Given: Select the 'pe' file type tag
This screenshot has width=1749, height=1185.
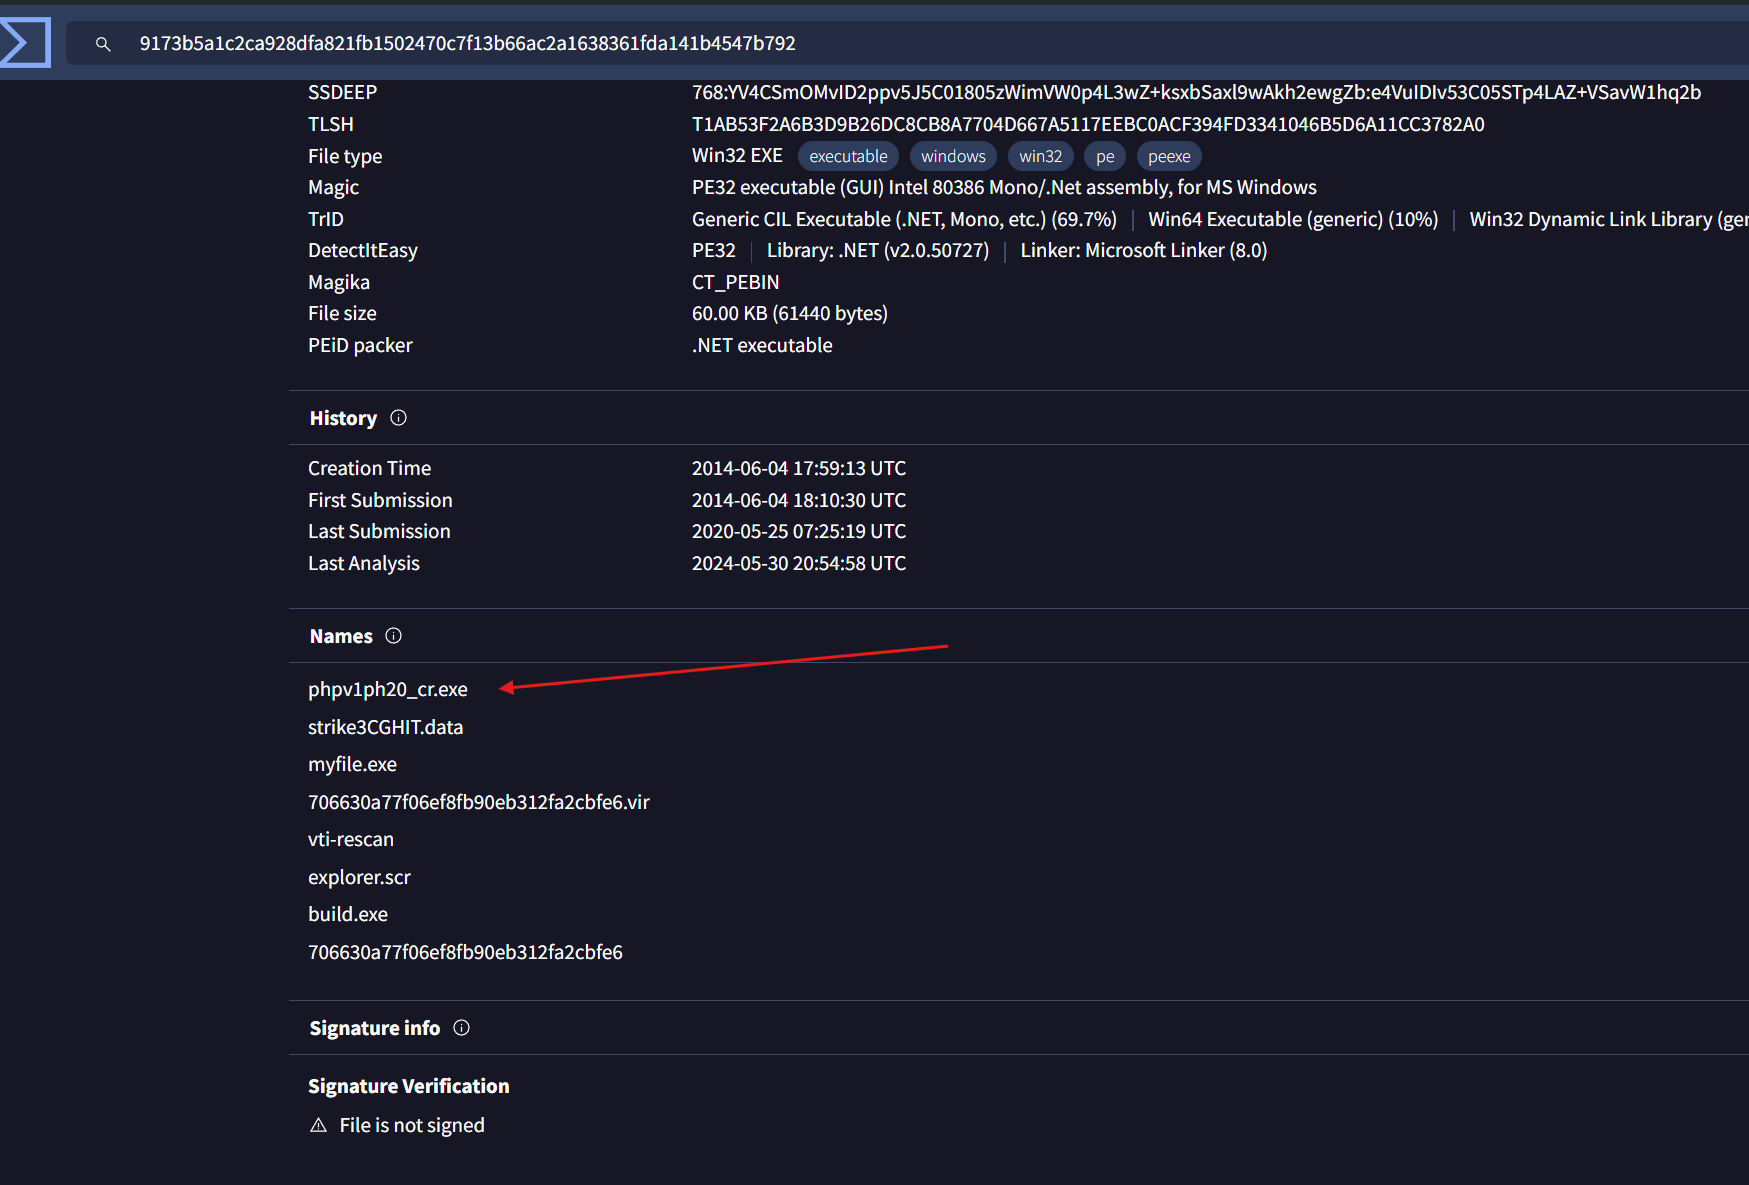Looking at the screenshot, I should (1105, 156).
